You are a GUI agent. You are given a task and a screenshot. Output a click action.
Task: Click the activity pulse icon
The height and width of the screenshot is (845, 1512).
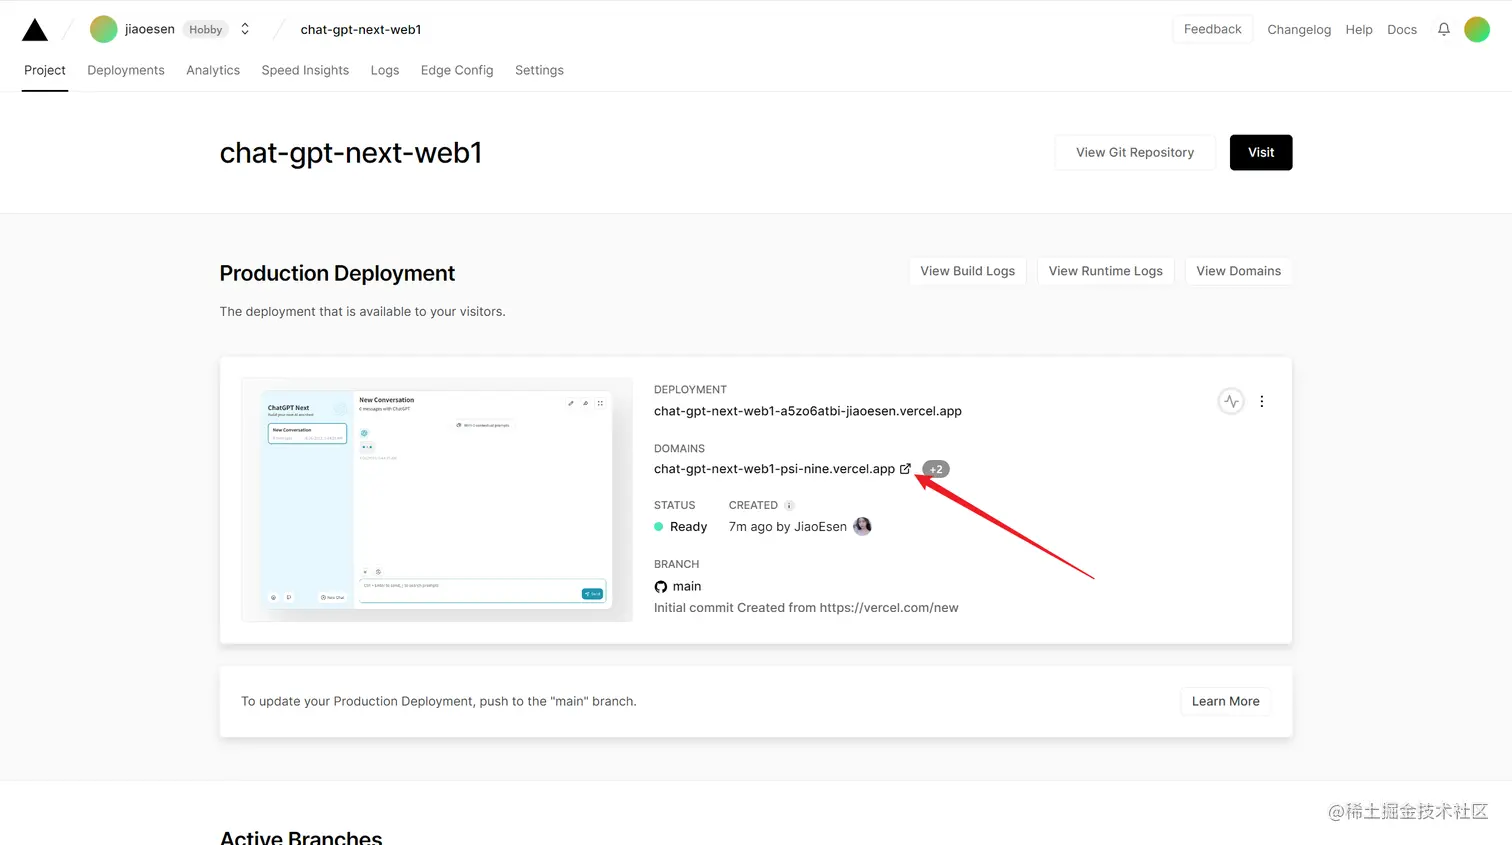[1231, 401]
